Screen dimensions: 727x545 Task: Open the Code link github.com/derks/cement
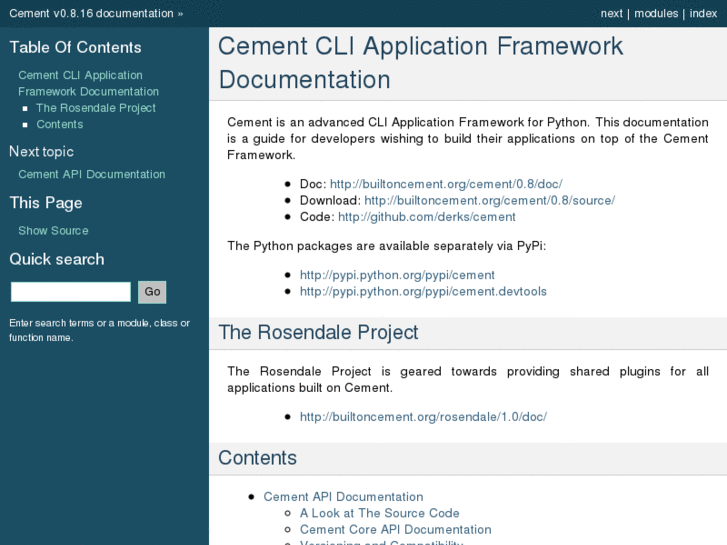[427, 217]
